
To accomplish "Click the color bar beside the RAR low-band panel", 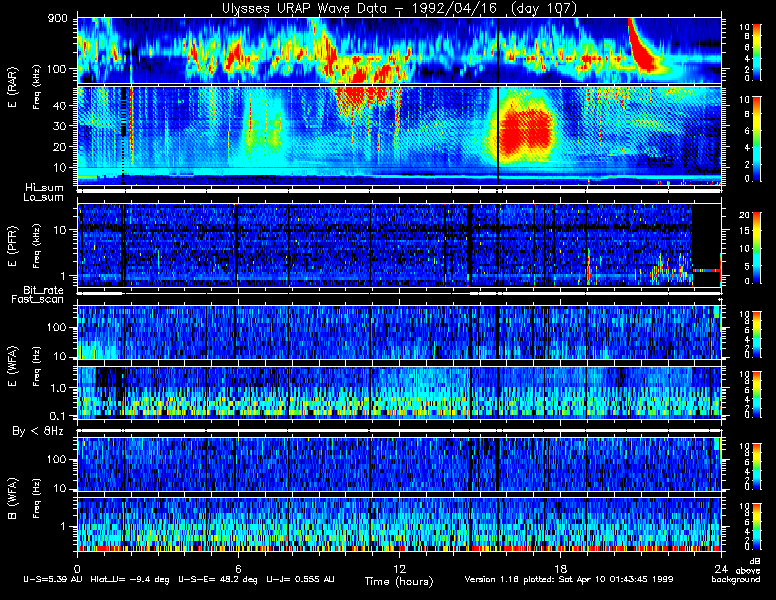I will pyautogui.click(x=757, y=139).
